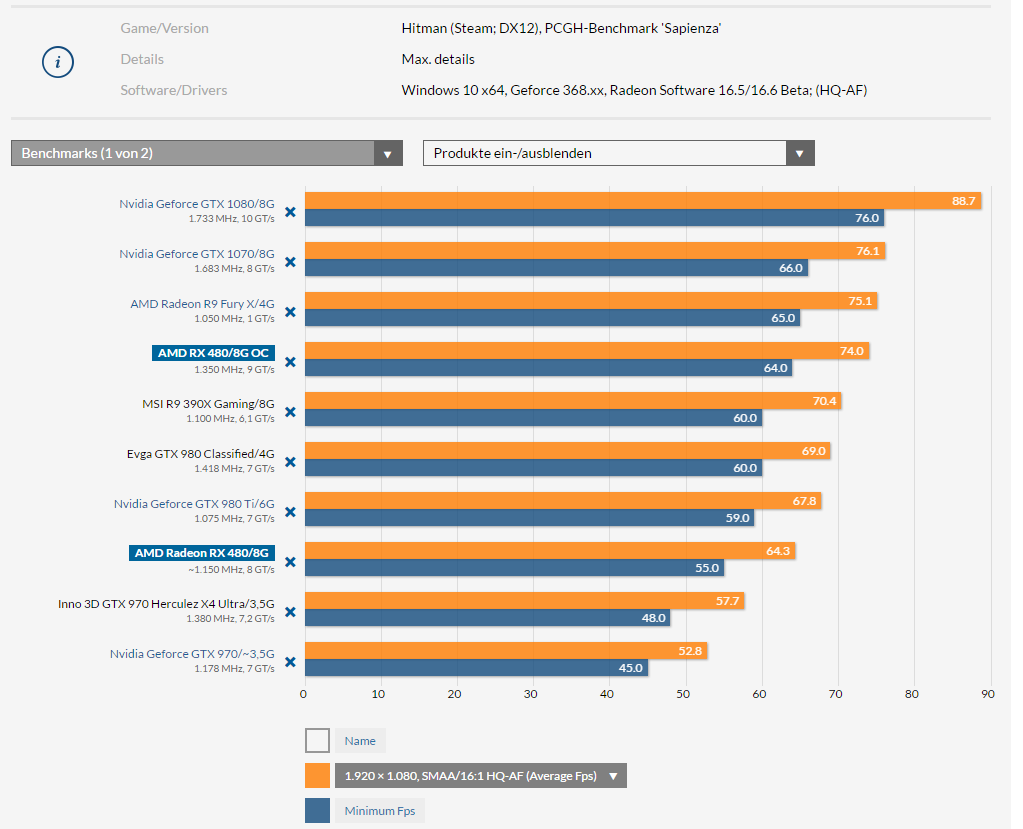The image size is (1023, 829).
Task: Click the Inno 3D GTX 970 Herculez label
Action: 166,603
